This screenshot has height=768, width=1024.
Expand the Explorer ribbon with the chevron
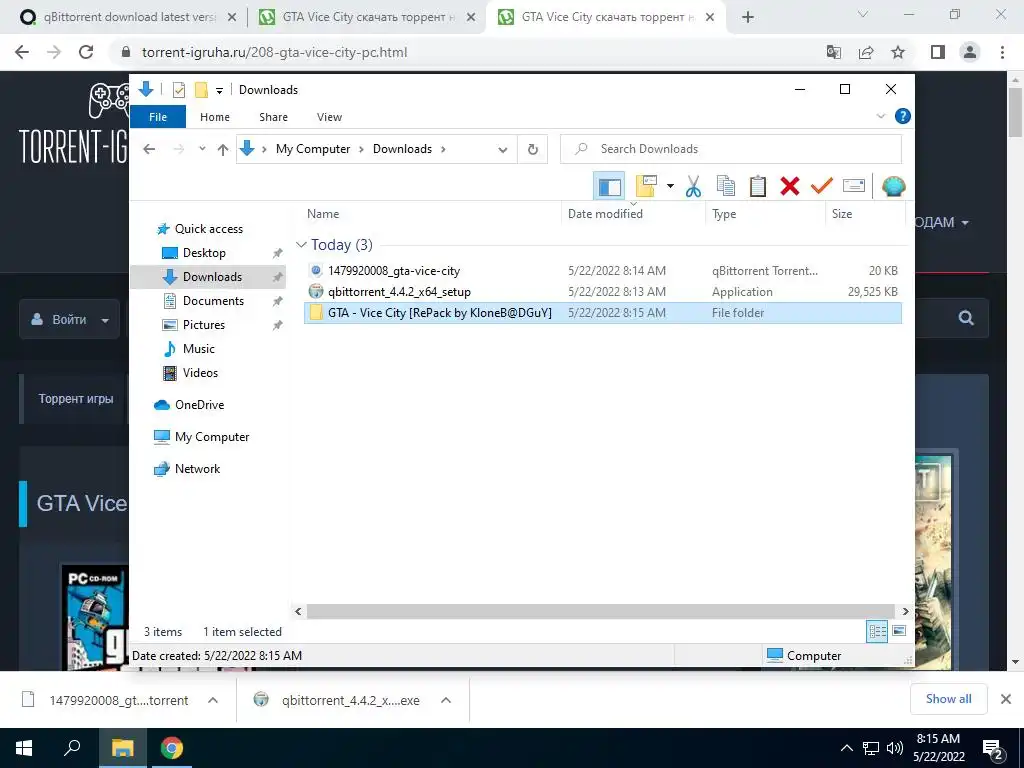880,116
